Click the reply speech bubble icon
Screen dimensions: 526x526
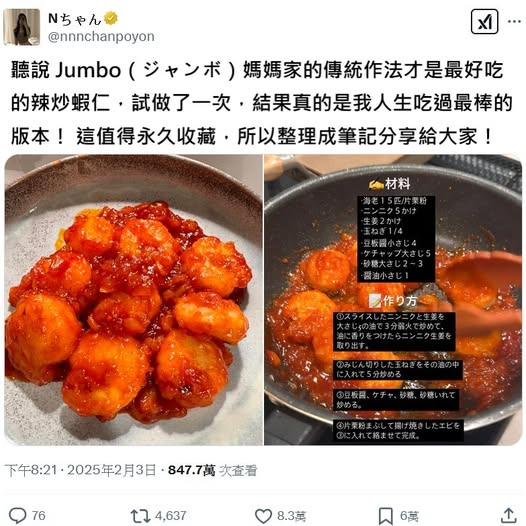click(x=17, y=515)
